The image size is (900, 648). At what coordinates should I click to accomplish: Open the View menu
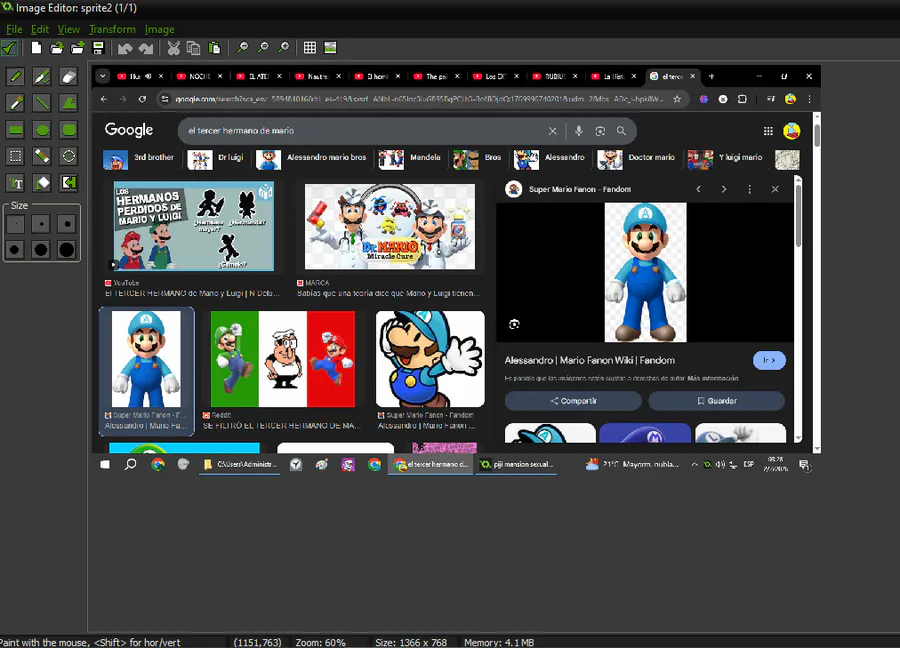68,29
